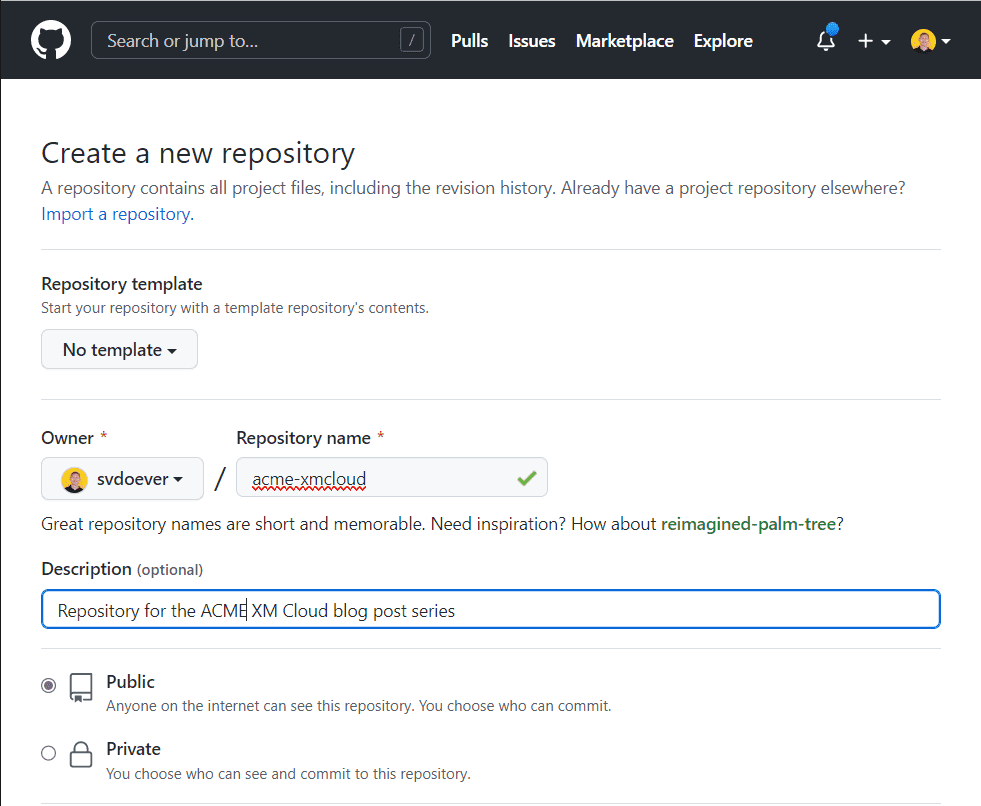Open the GitHub home logo
This screenshot has width=981, height=806.
coord(51,41)
